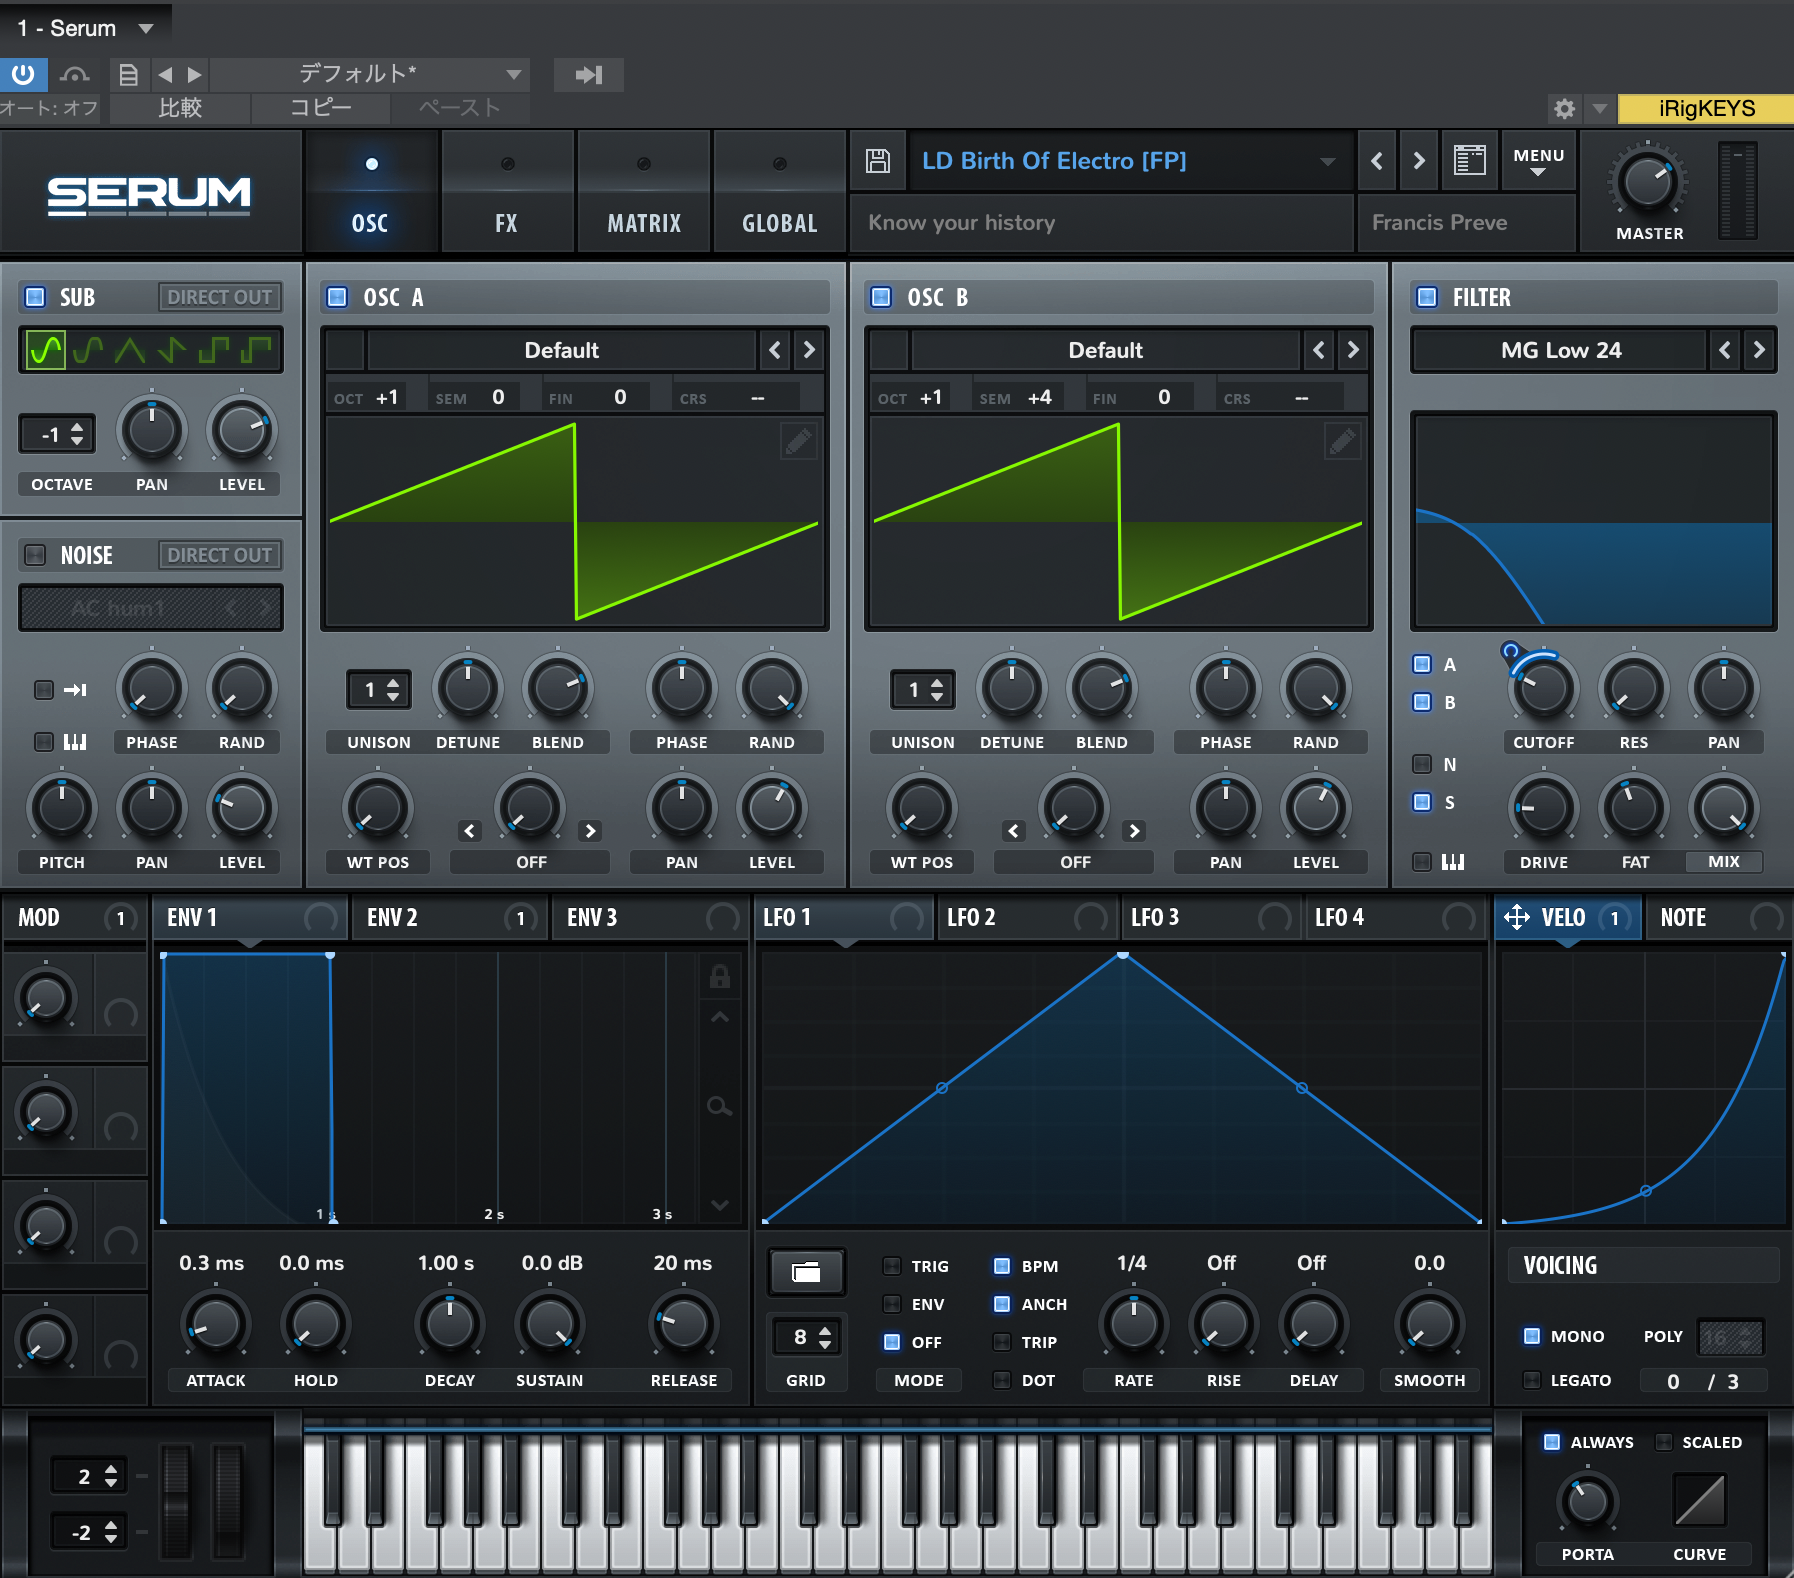Click the DIRECT OUT button in the SUB section
The image size is (1794, 1578).
220,296
